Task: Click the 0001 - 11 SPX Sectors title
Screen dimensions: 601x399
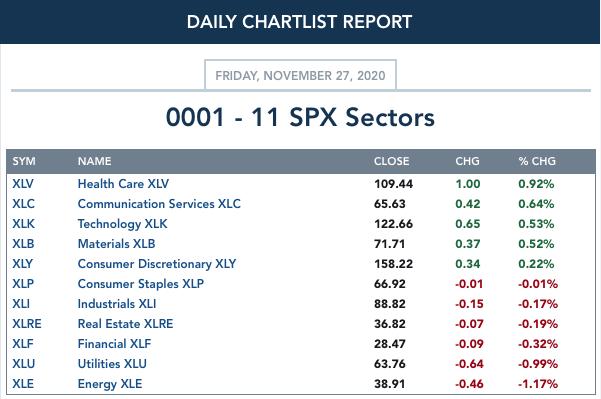Action: coord(300,117)
